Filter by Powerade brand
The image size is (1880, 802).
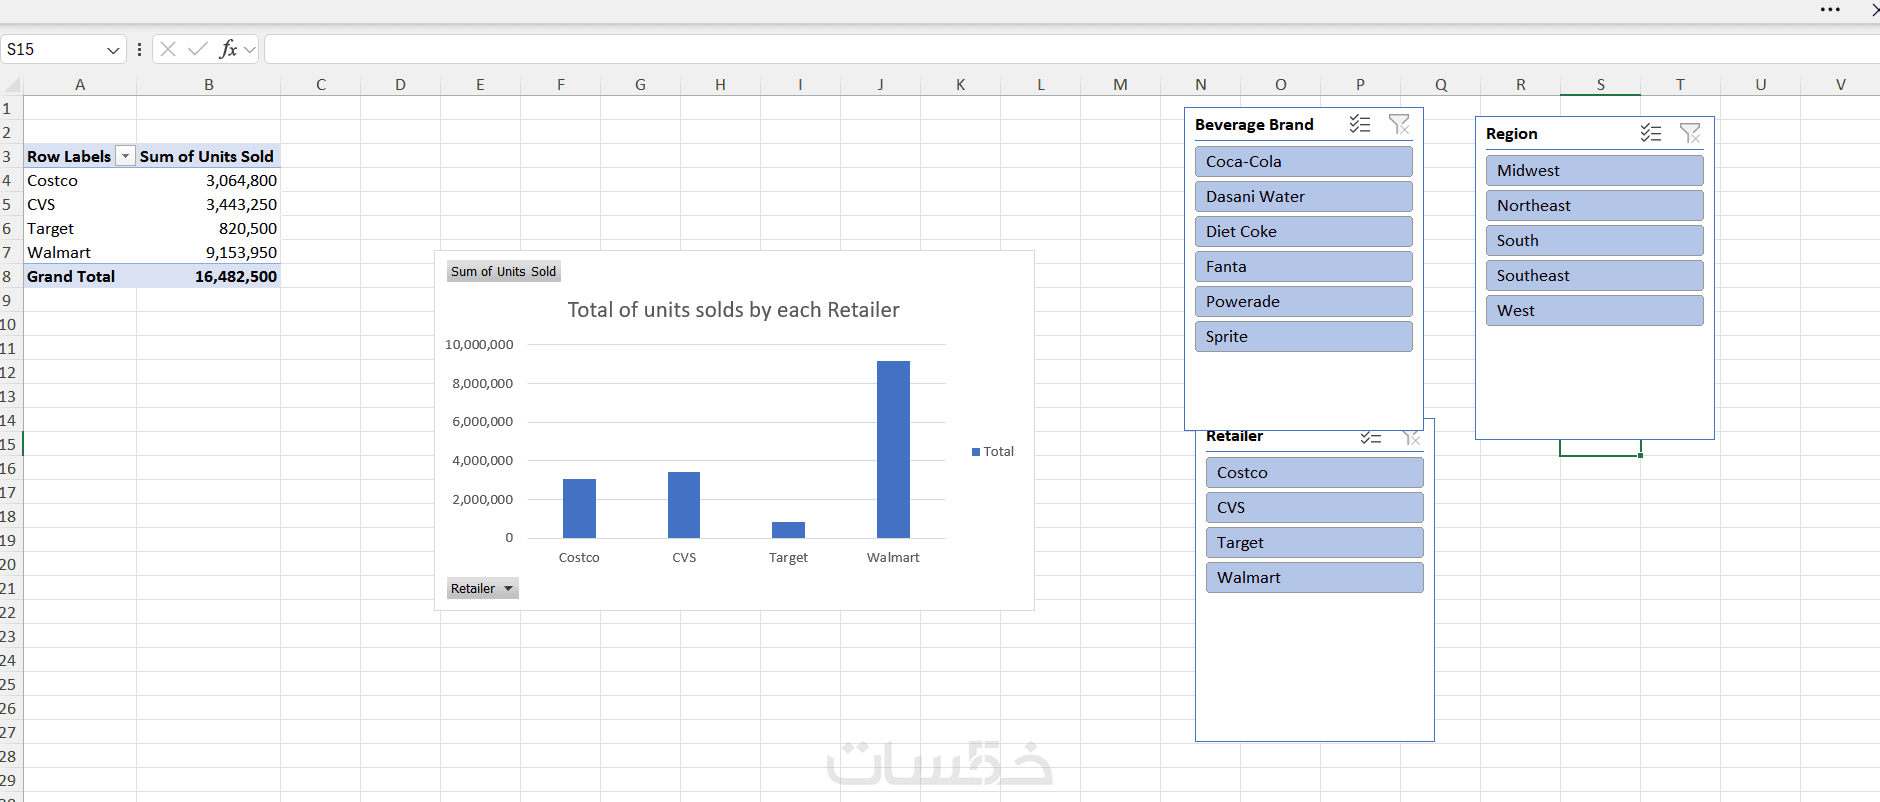(x=1303, y=301)
